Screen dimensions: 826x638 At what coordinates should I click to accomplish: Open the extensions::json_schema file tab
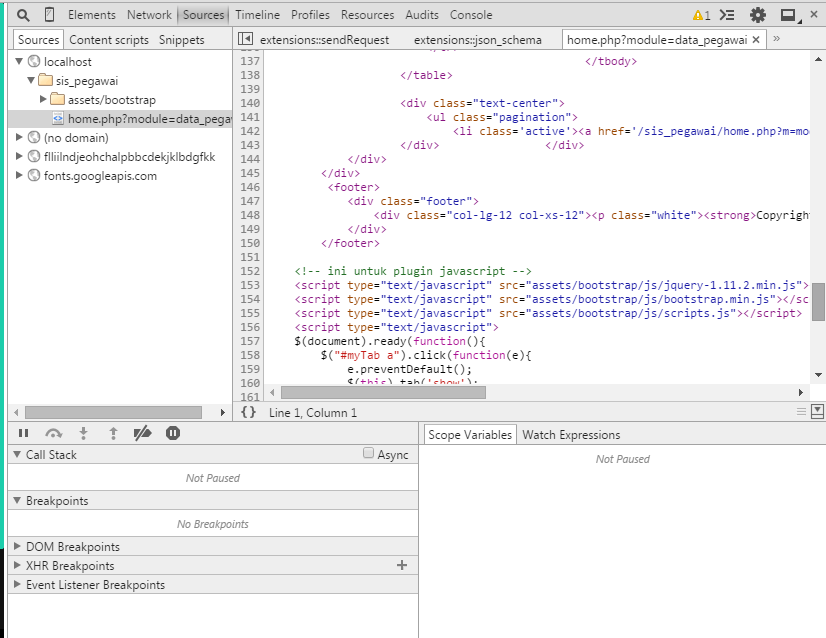point(478,40)
